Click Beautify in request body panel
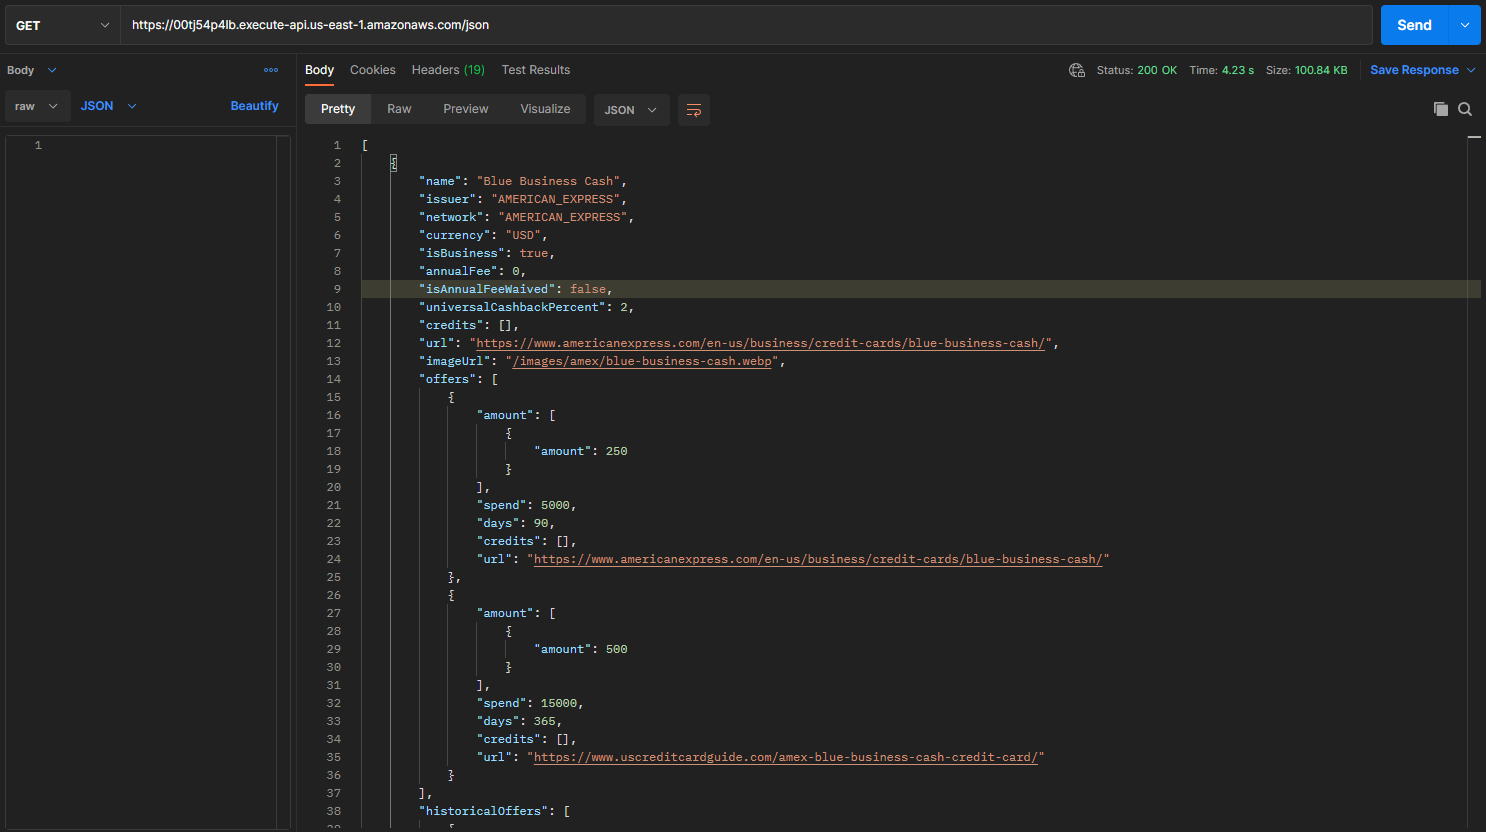The width and height of the screenshot is (1486, 832). (x=254, y=106)
